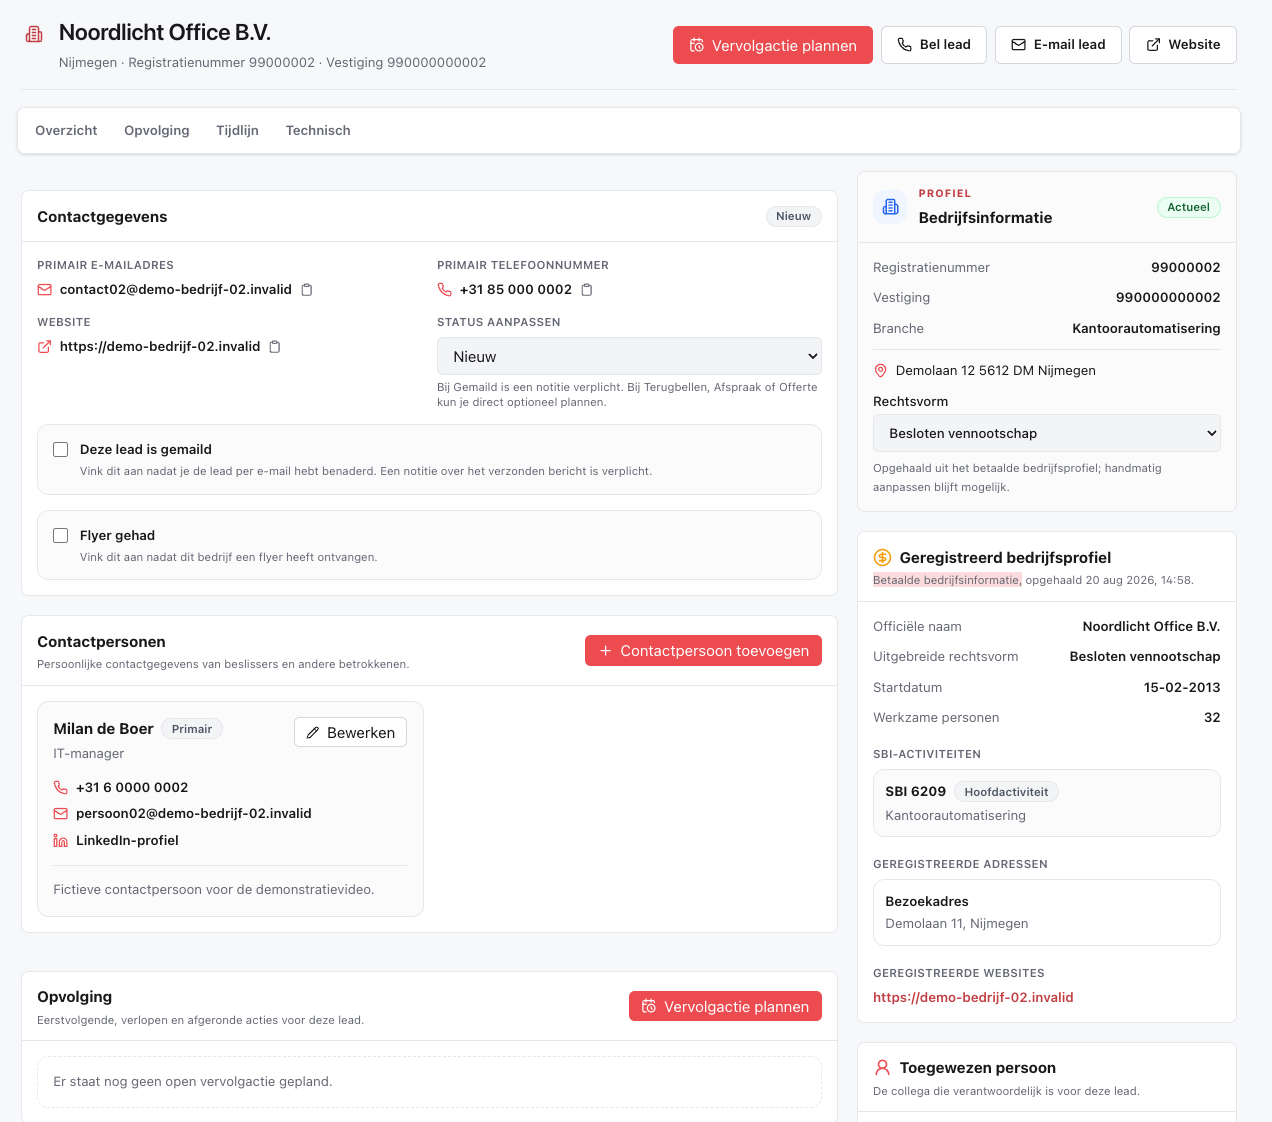Click 'Bewerken' for Milan de Boer
Screen dimensions: 1272x1122
pos(350,733)
